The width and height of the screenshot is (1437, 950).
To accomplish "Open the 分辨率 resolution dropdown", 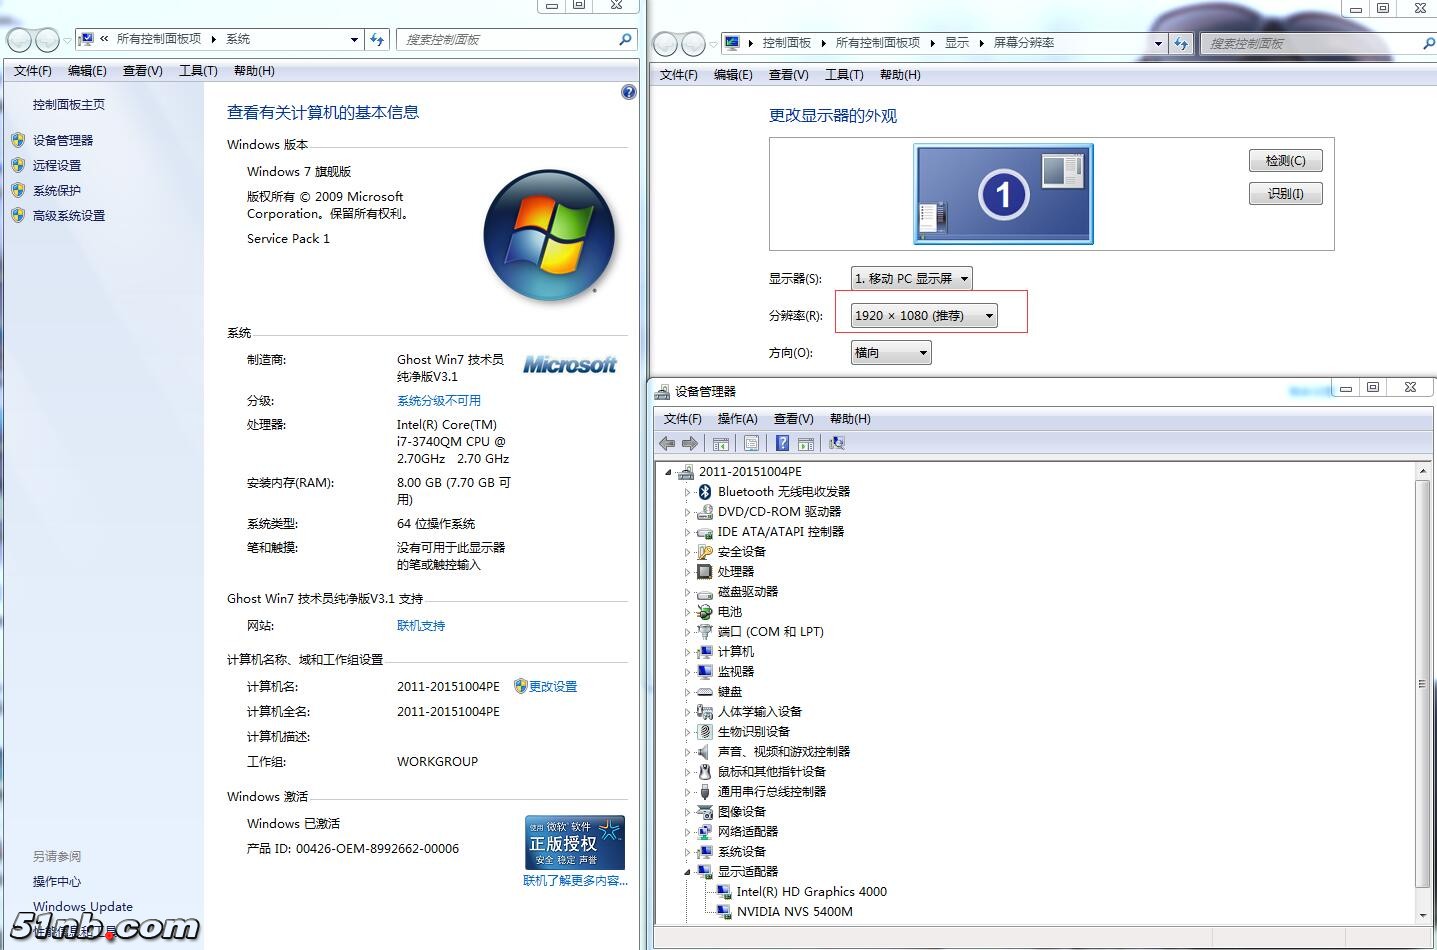I will coord(923,316).
